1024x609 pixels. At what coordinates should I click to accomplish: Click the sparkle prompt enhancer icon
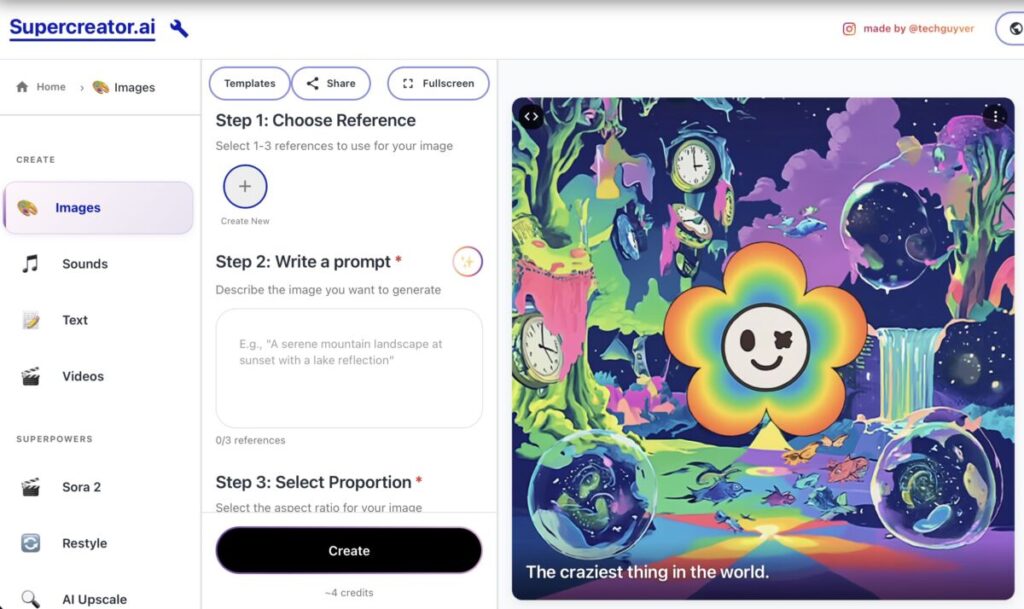[x=468, y=262]
